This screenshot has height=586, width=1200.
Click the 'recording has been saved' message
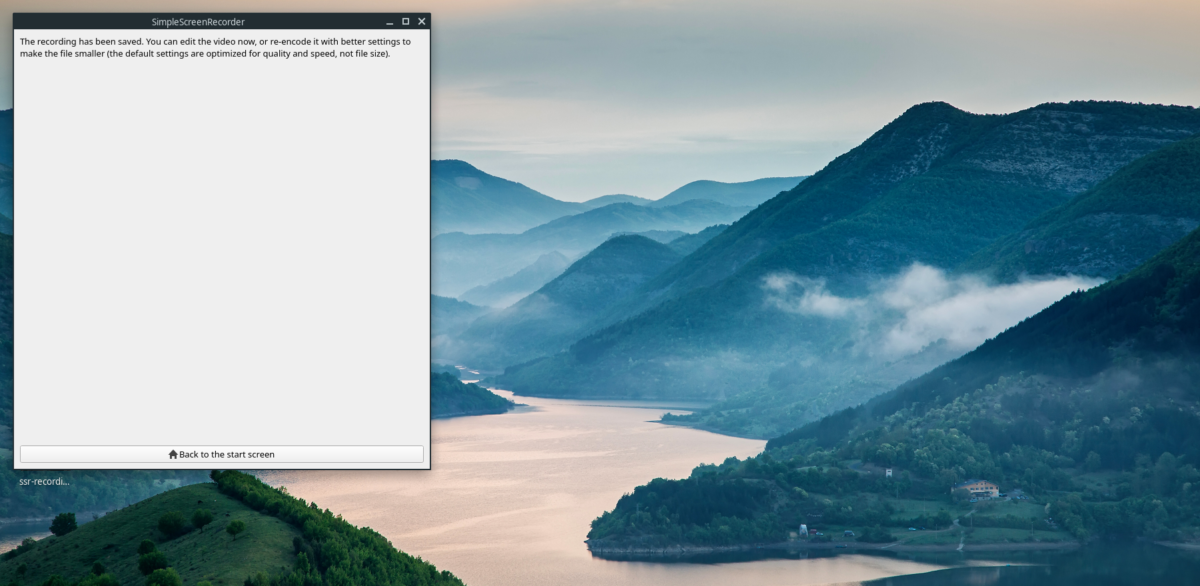215,47
